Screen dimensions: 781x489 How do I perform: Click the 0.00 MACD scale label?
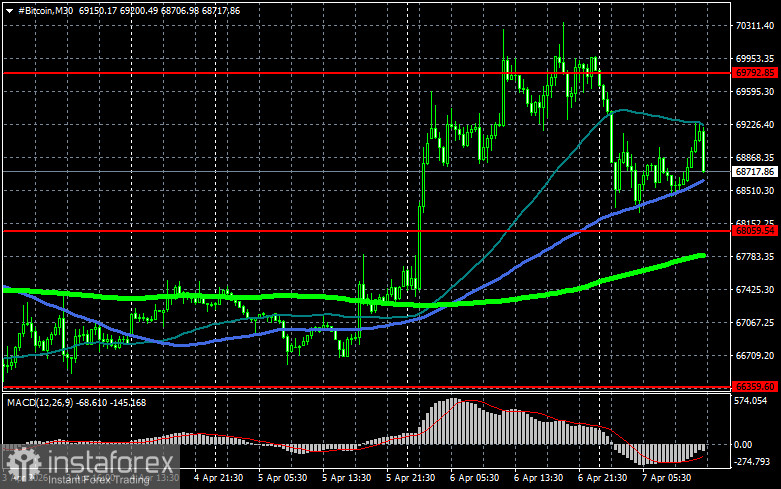(x=743, y=445)
